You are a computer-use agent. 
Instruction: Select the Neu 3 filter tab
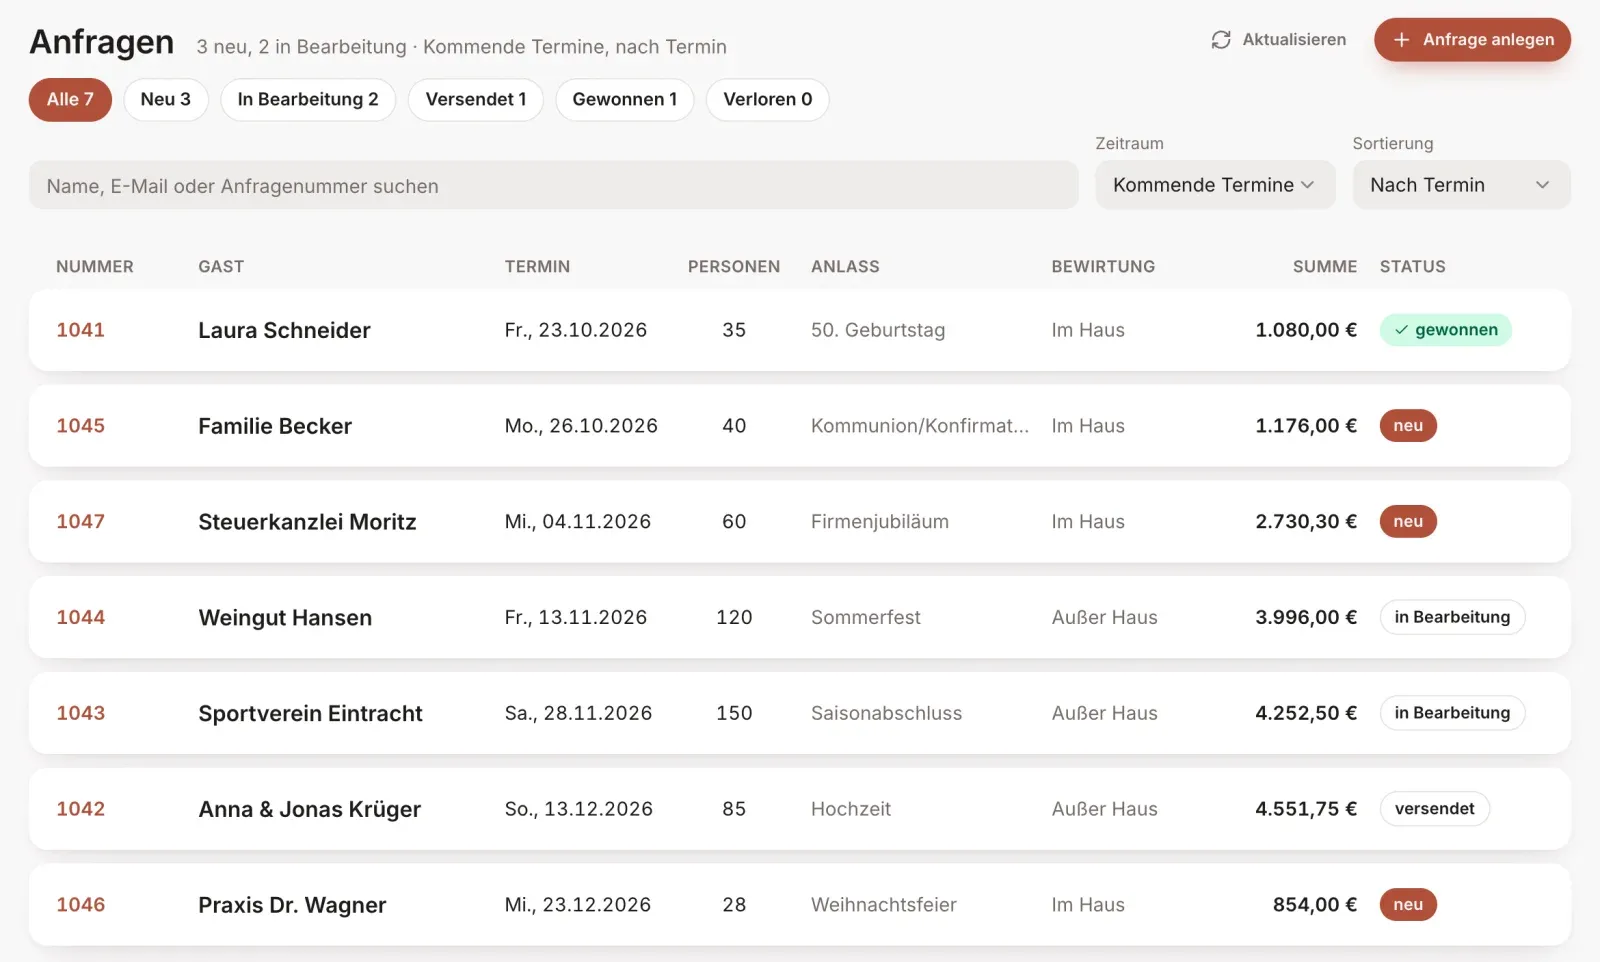(x=166, y=100)
